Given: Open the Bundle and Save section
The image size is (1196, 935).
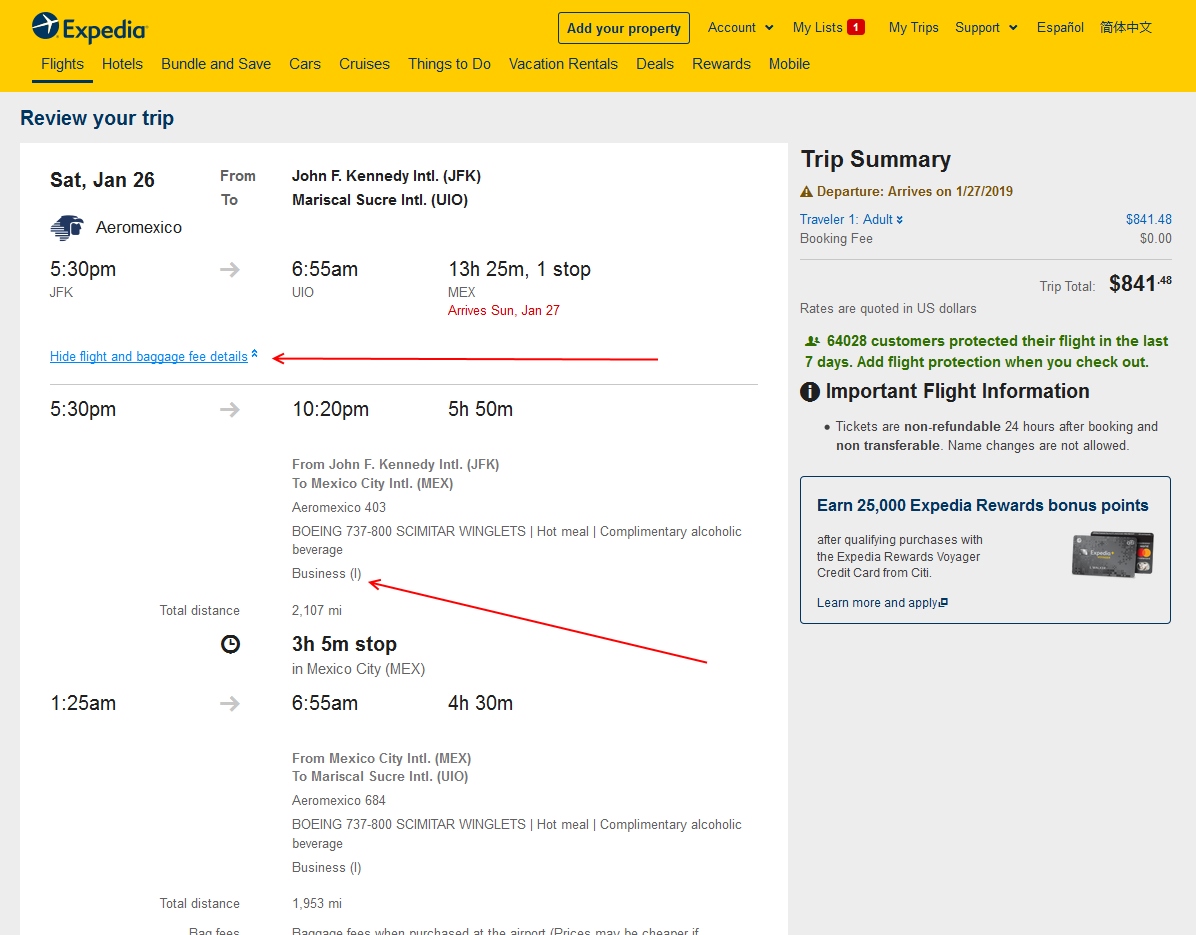Looking at the screenshot, I should click(x=215, y=64).
